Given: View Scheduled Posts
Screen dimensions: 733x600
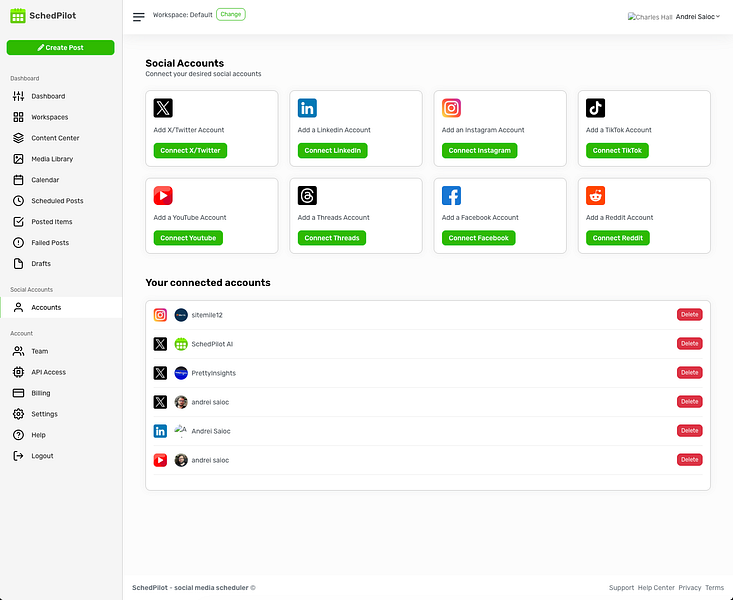Looking at the screenshot, I should [61, 201].
